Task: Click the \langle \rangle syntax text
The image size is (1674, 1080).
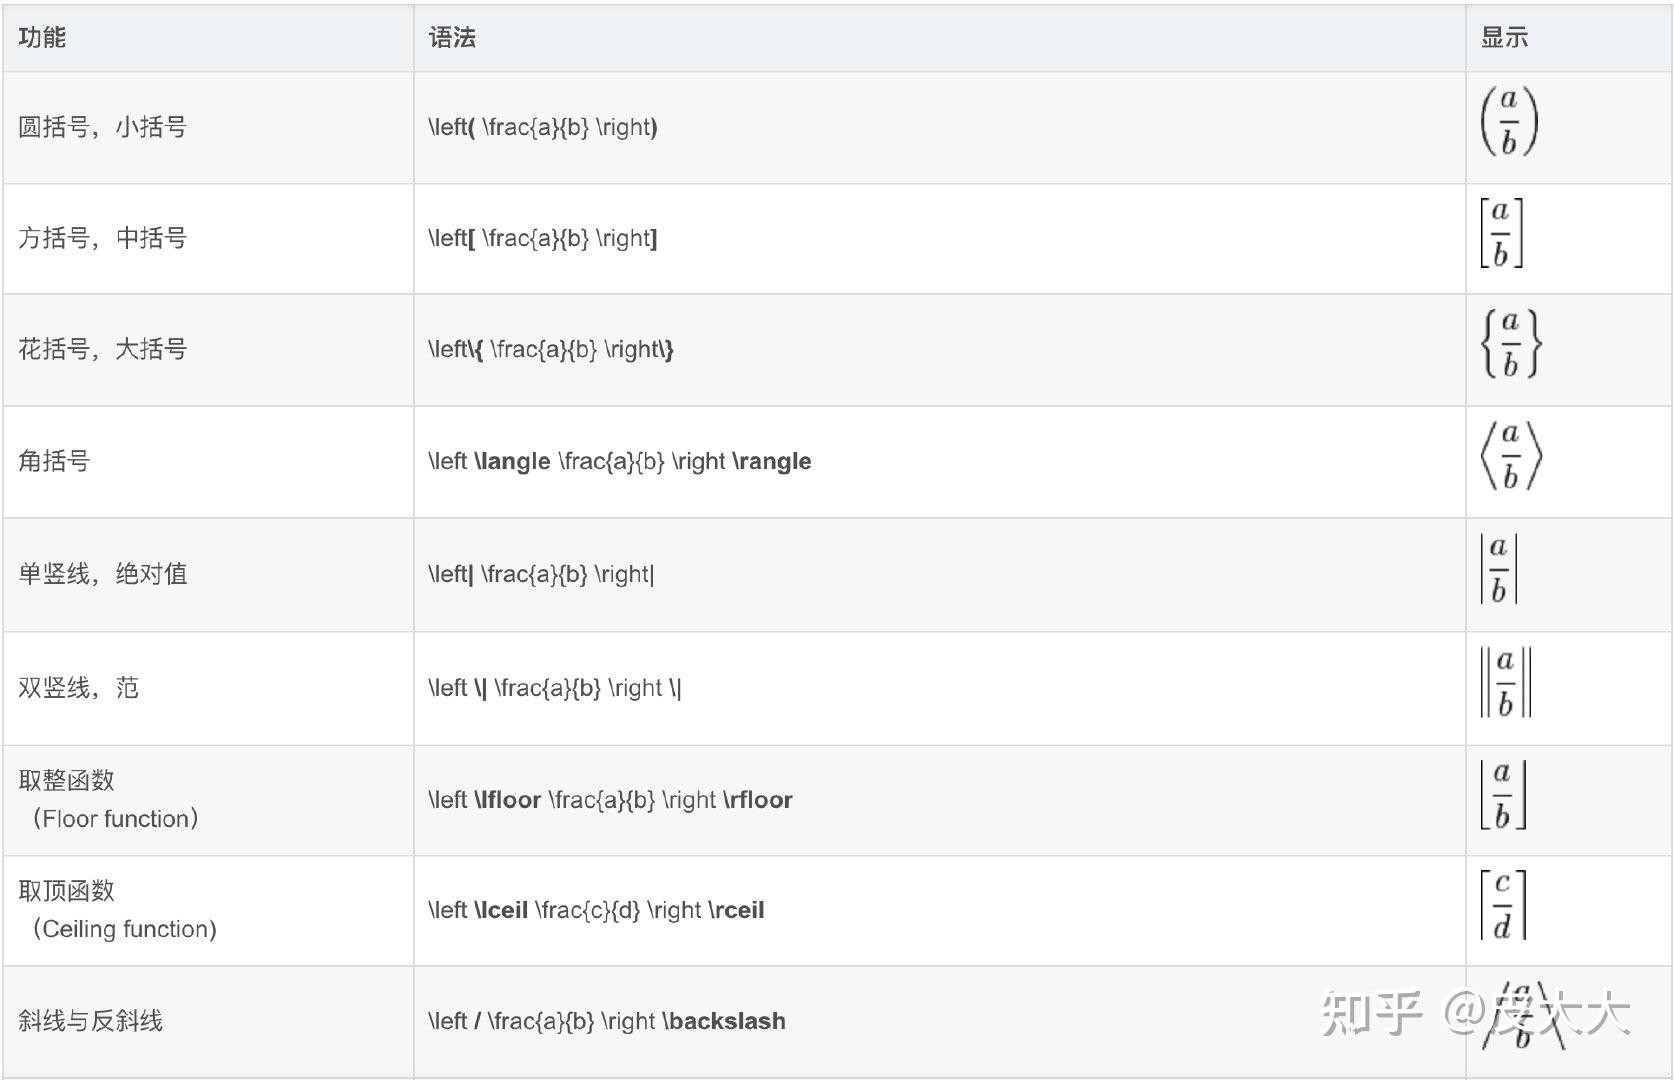Action: click(x=620, y=461)
